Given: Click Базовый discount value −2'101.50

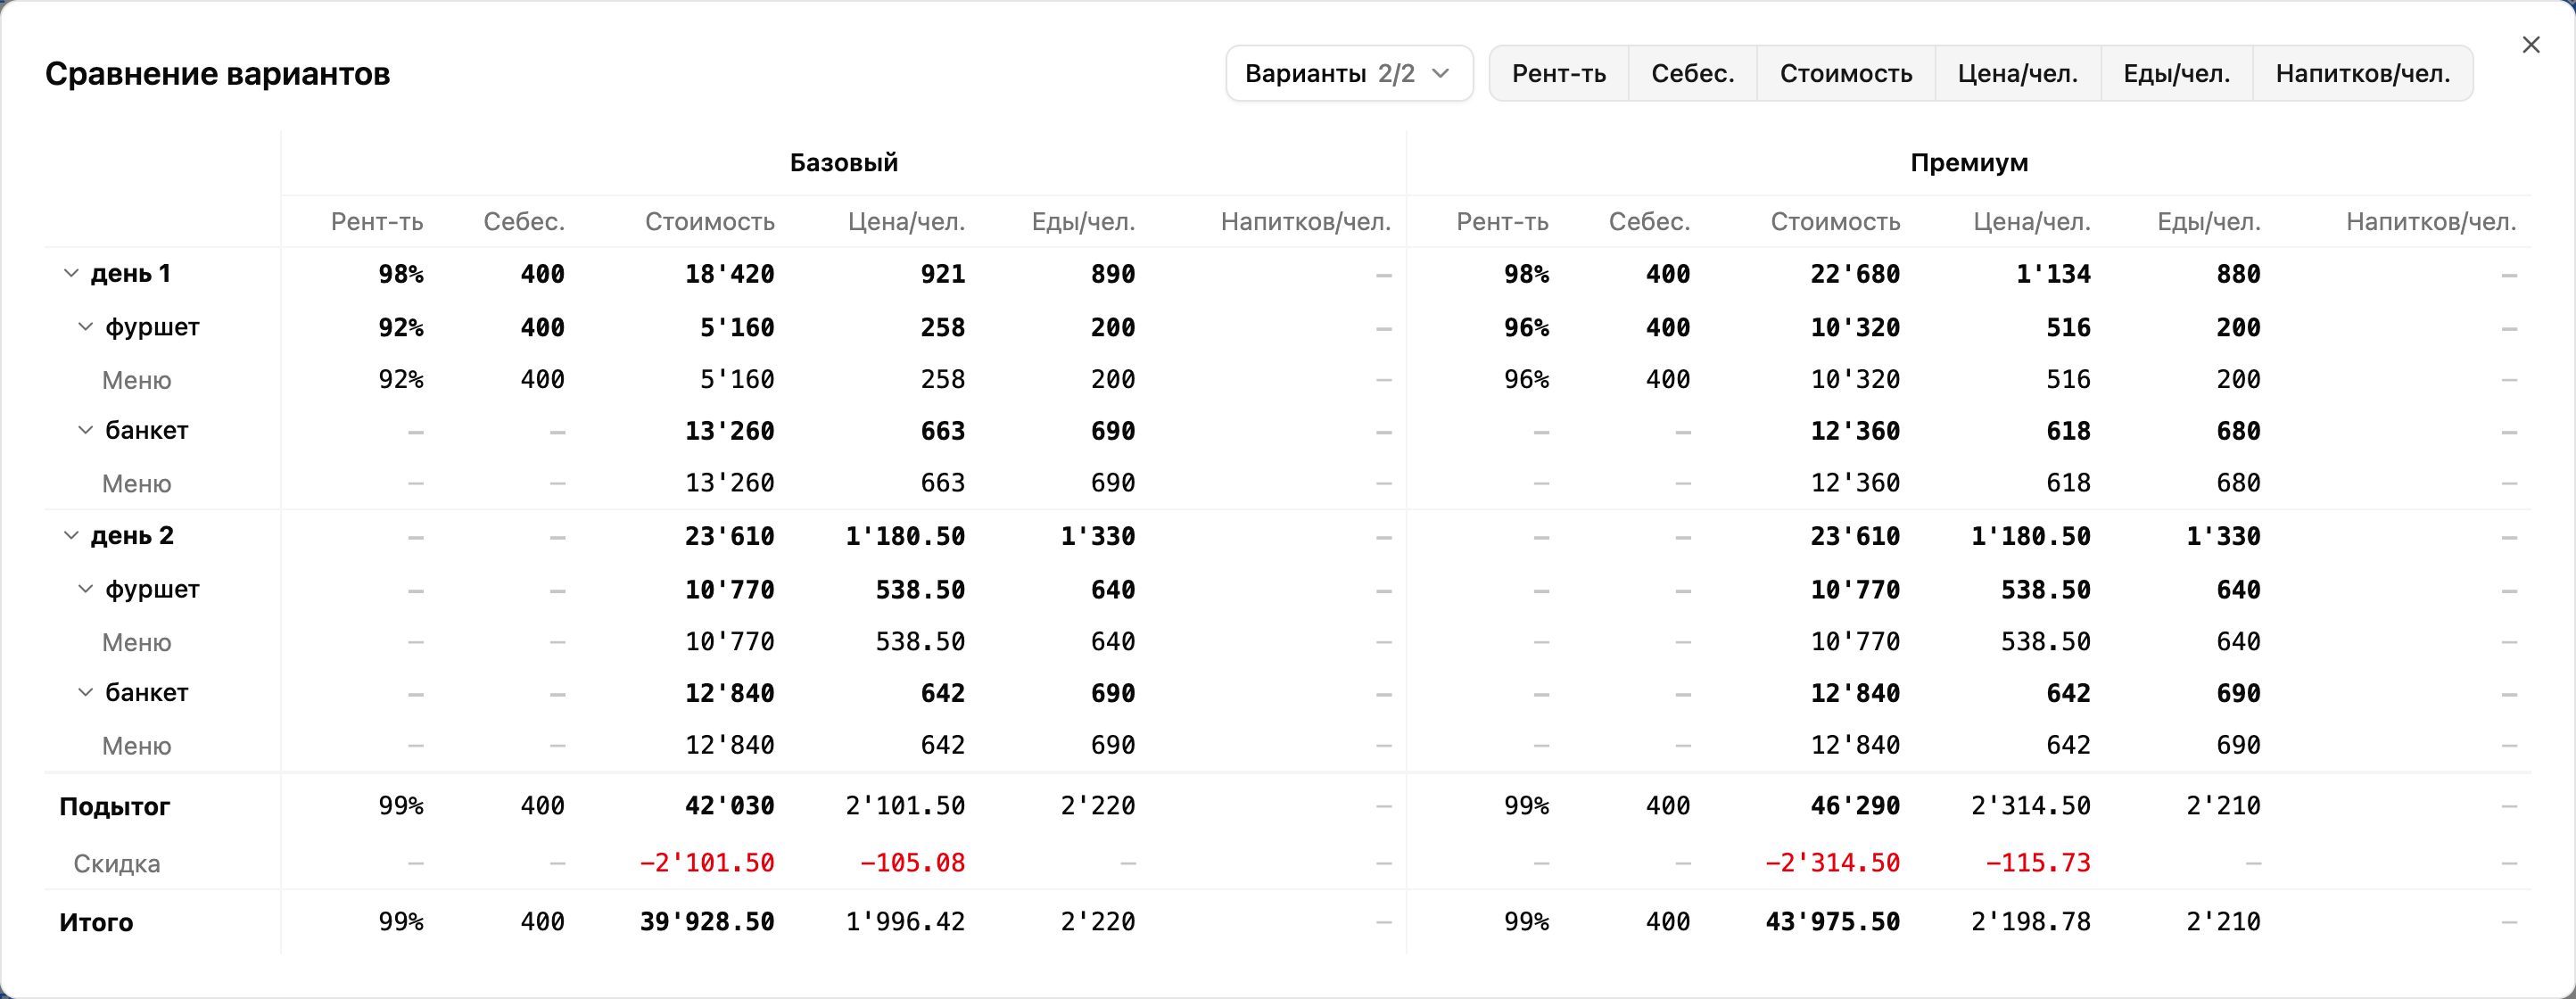Looking at the screenshot, I should point(707,863).
